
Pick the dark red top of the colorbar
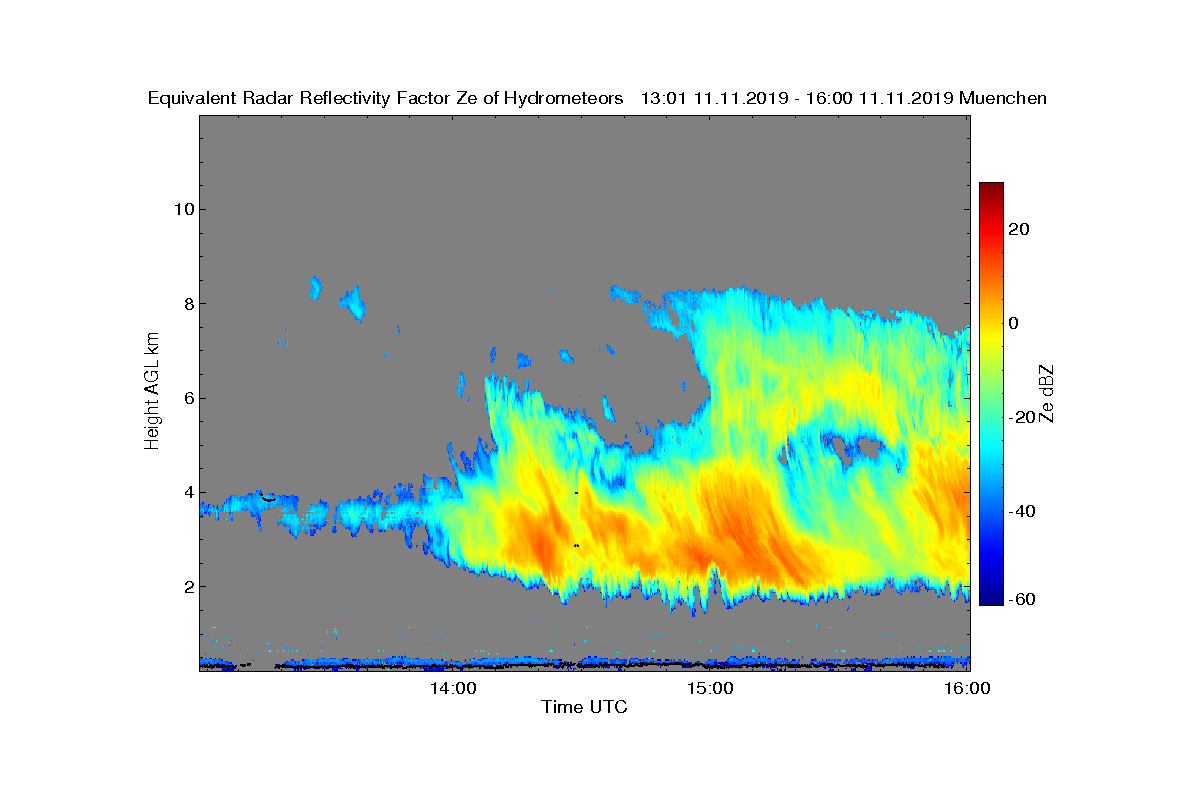991,188
